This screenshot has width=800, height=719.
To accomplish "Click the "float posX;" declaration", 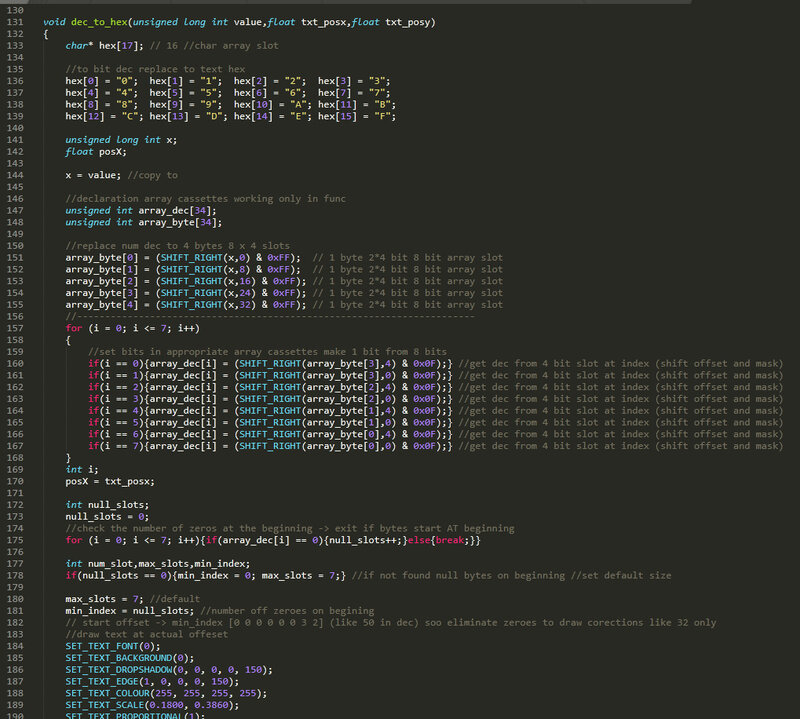I will 98,152.
